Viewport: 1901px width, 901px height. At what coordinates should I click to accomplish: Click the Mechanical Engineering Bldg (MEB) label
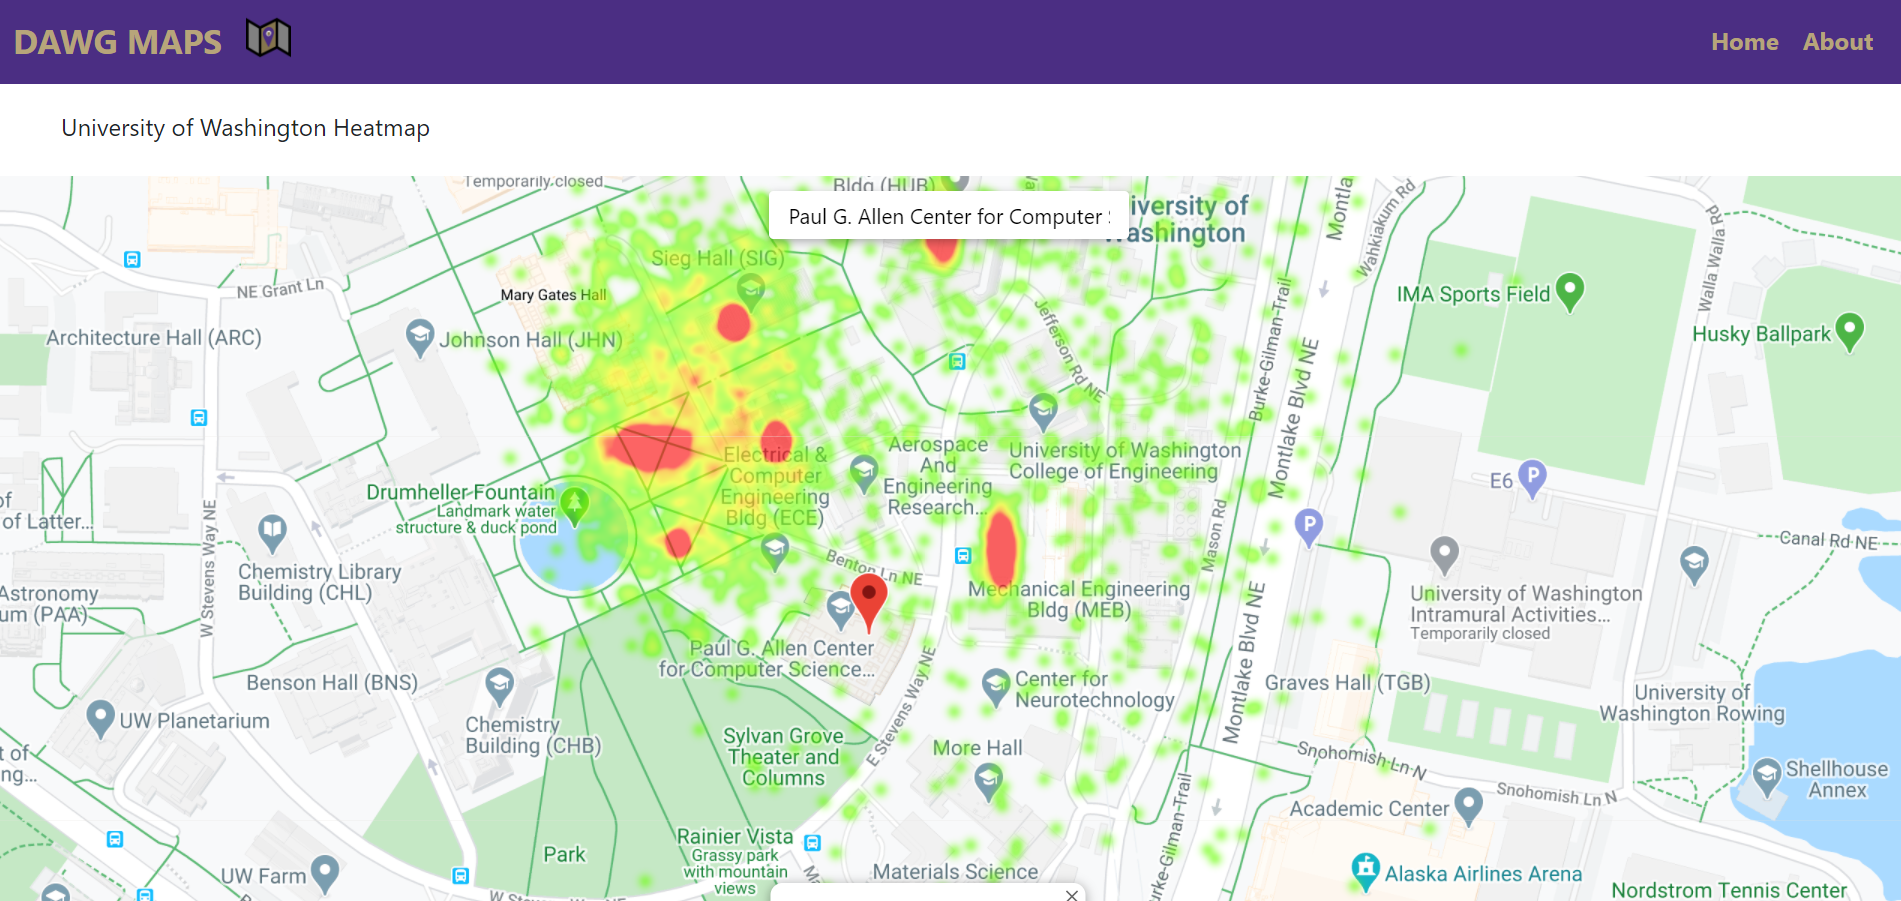tap(1079, 600)
